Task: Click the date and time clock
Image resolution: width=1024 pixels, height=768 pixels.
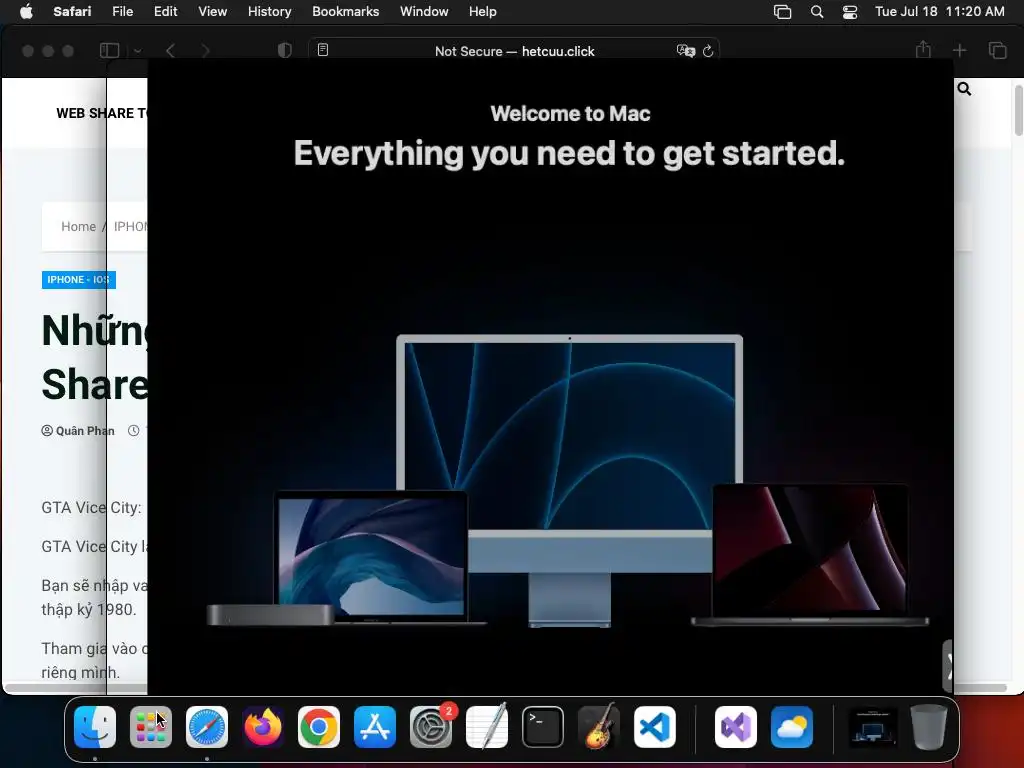Action: [x=939, y=12]
